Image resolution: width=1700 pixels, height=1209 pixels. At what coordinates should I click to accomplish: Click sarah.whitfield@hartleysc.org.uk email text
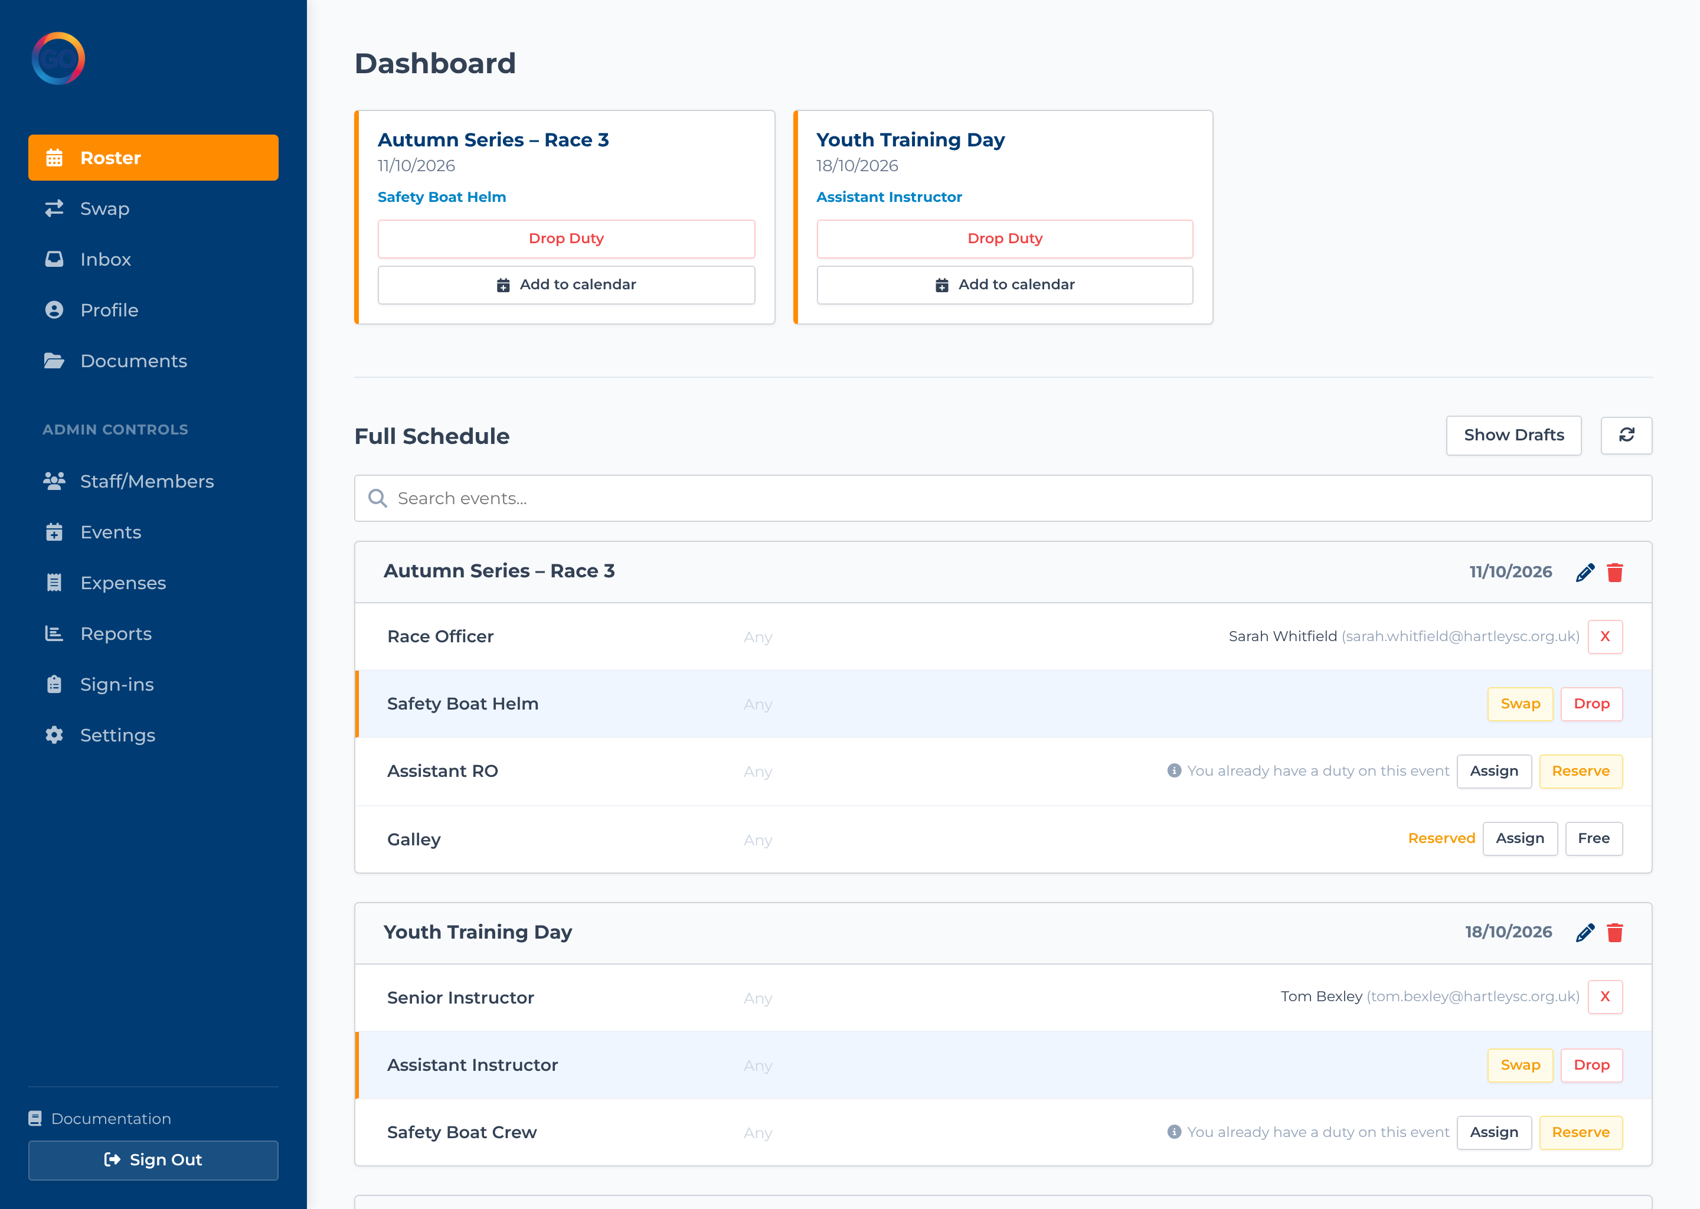pos(1461,637)
